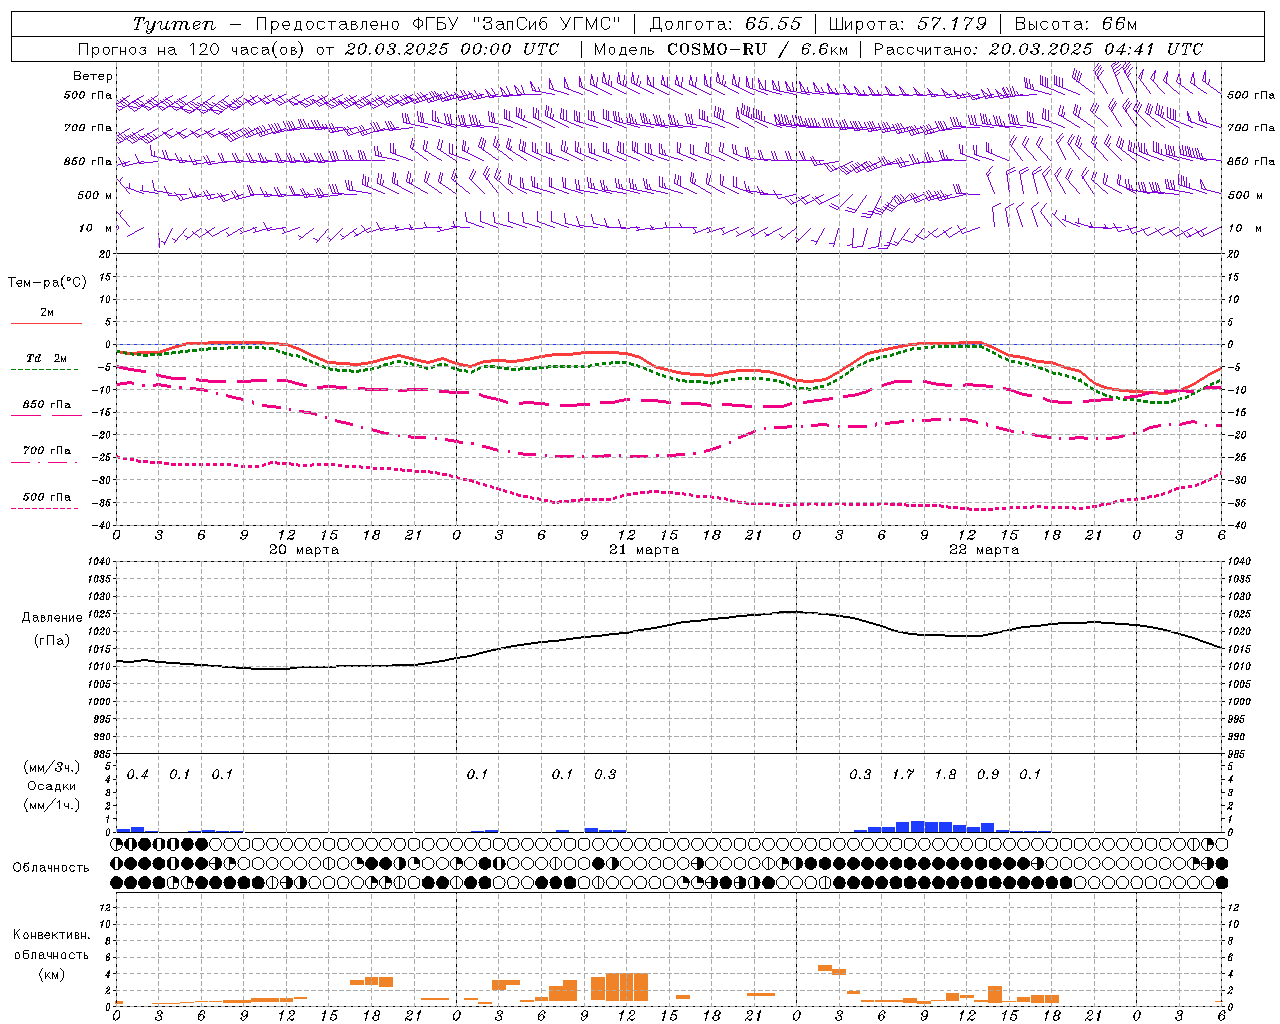
Task: Click the 'Осадки' precipitation label
Action: [52, 786]
